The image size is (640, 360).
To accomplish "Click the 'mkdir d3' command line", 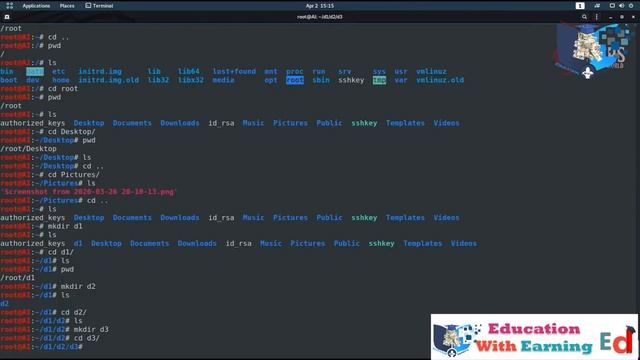I will point(54,329).
